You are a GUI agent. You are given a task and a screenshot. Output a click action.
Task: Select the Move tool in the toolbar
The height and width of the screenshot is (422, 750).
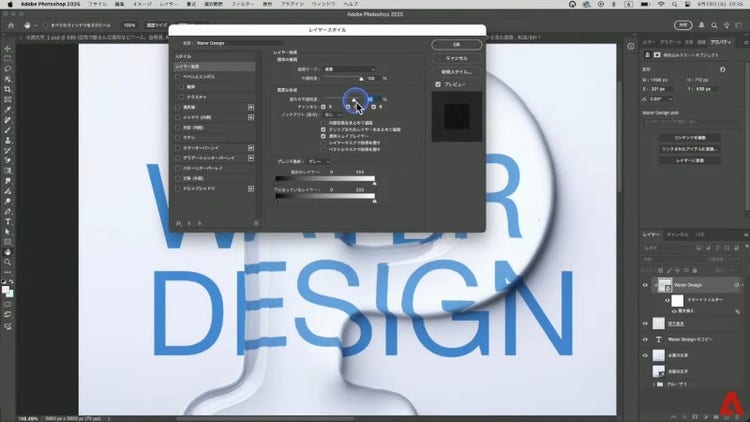[7, 47]
